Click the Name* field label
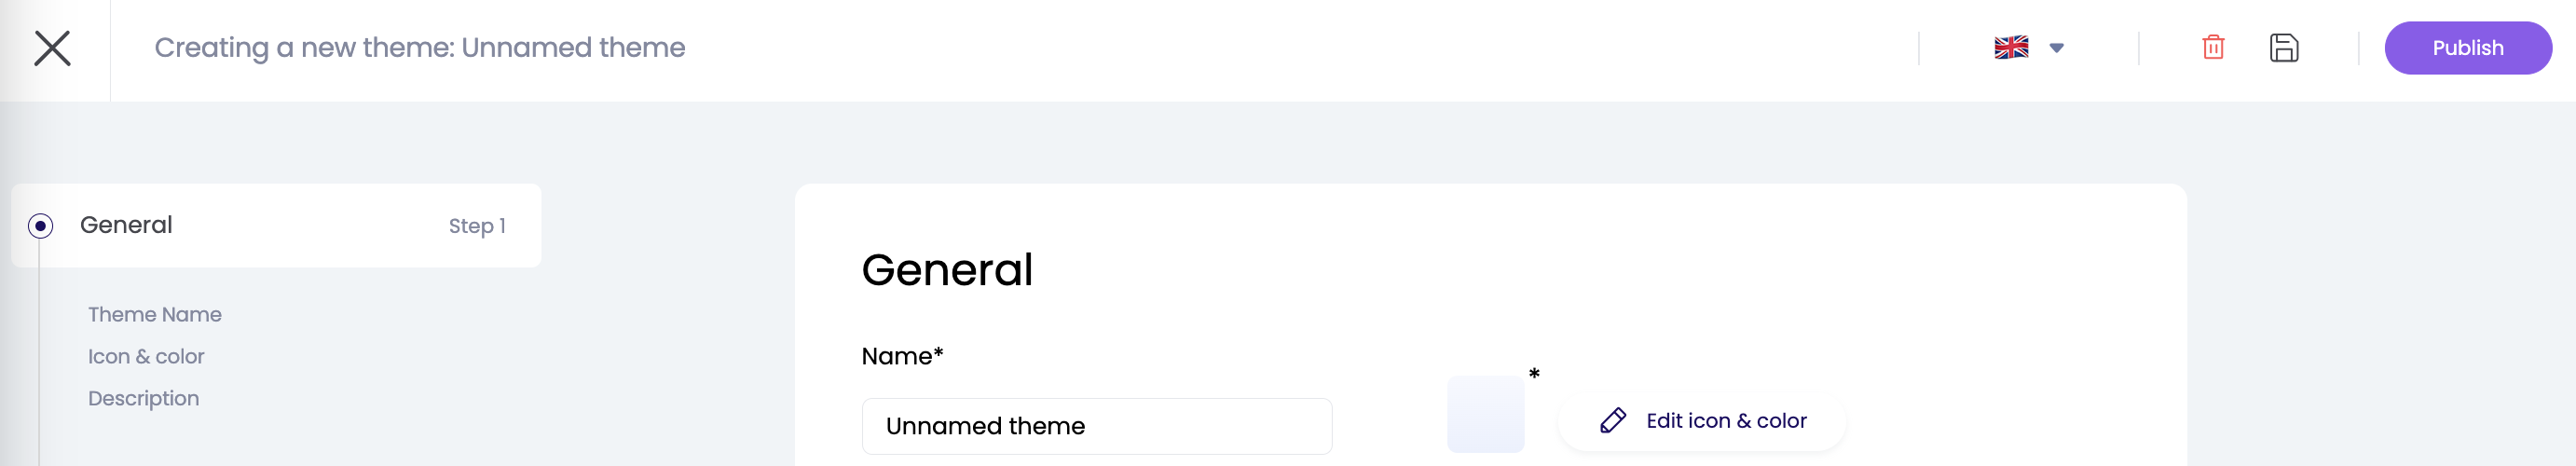This screenshot has width=2576, height=466. pos(902,356)
